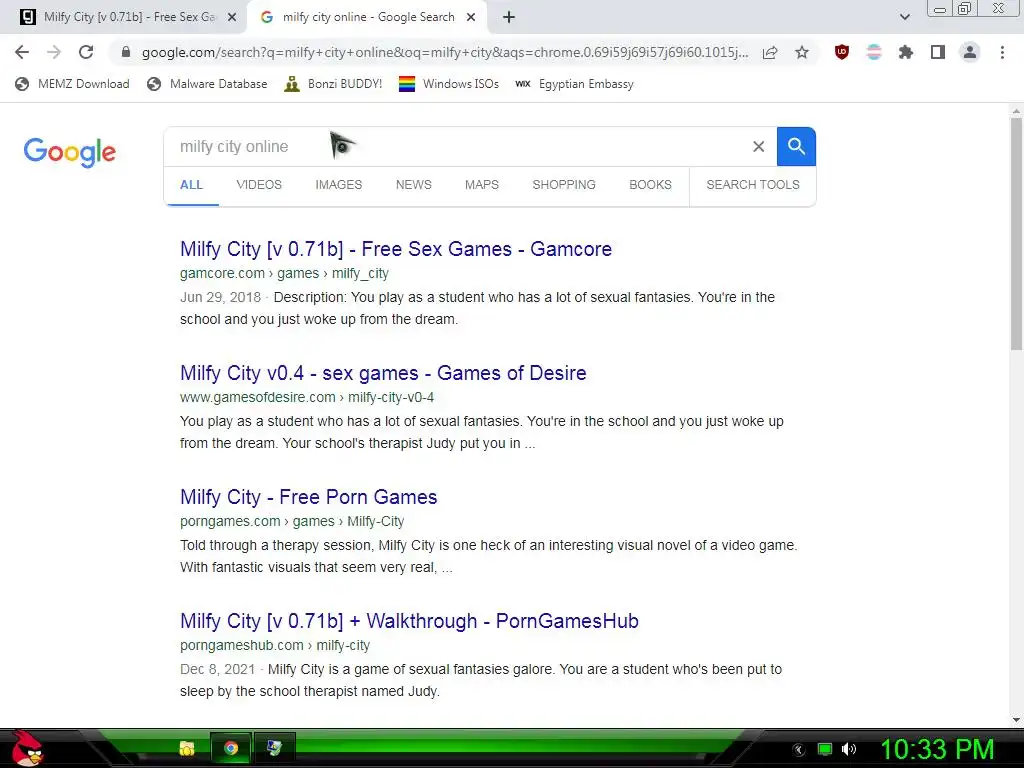Click the green network monitor tray icon
This screenshot has height=768, width=1024.
[825, 749]
